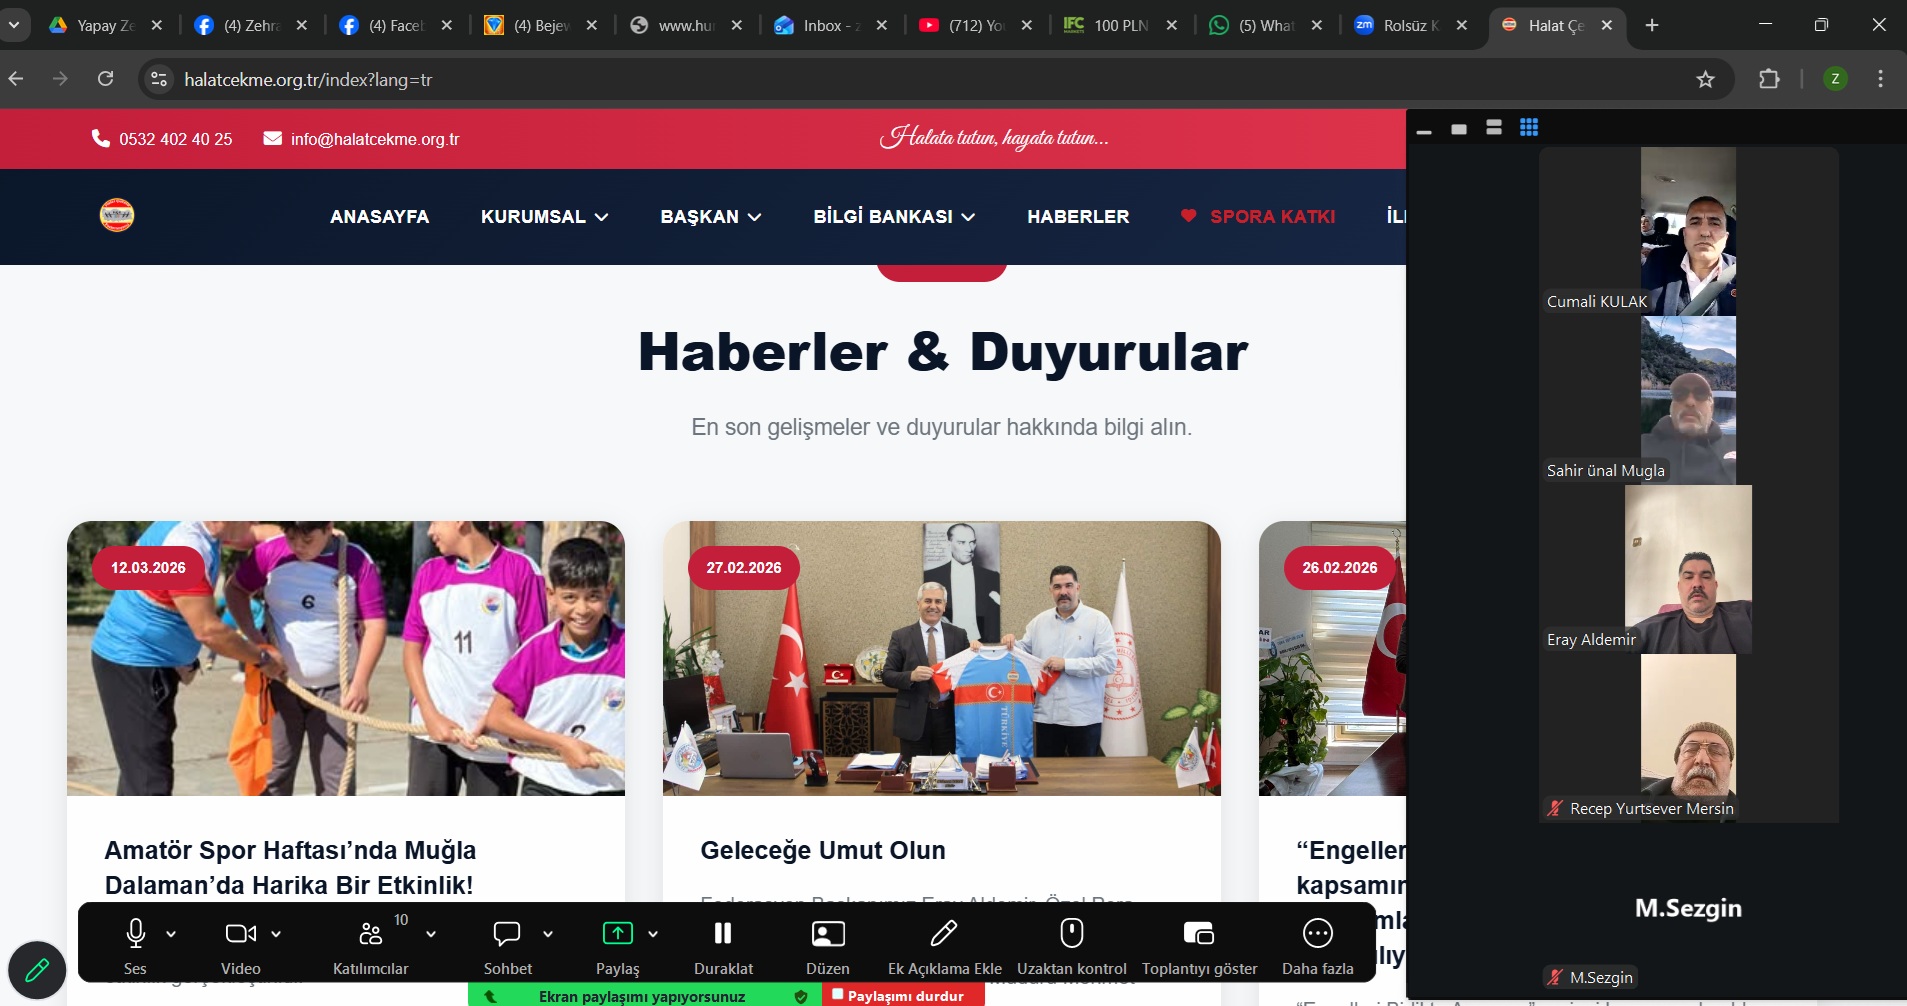Open the tab search dropdown arrow
Viewport: 1907px width, 1006px height.
pyautogui.click(x=14, y=25)
